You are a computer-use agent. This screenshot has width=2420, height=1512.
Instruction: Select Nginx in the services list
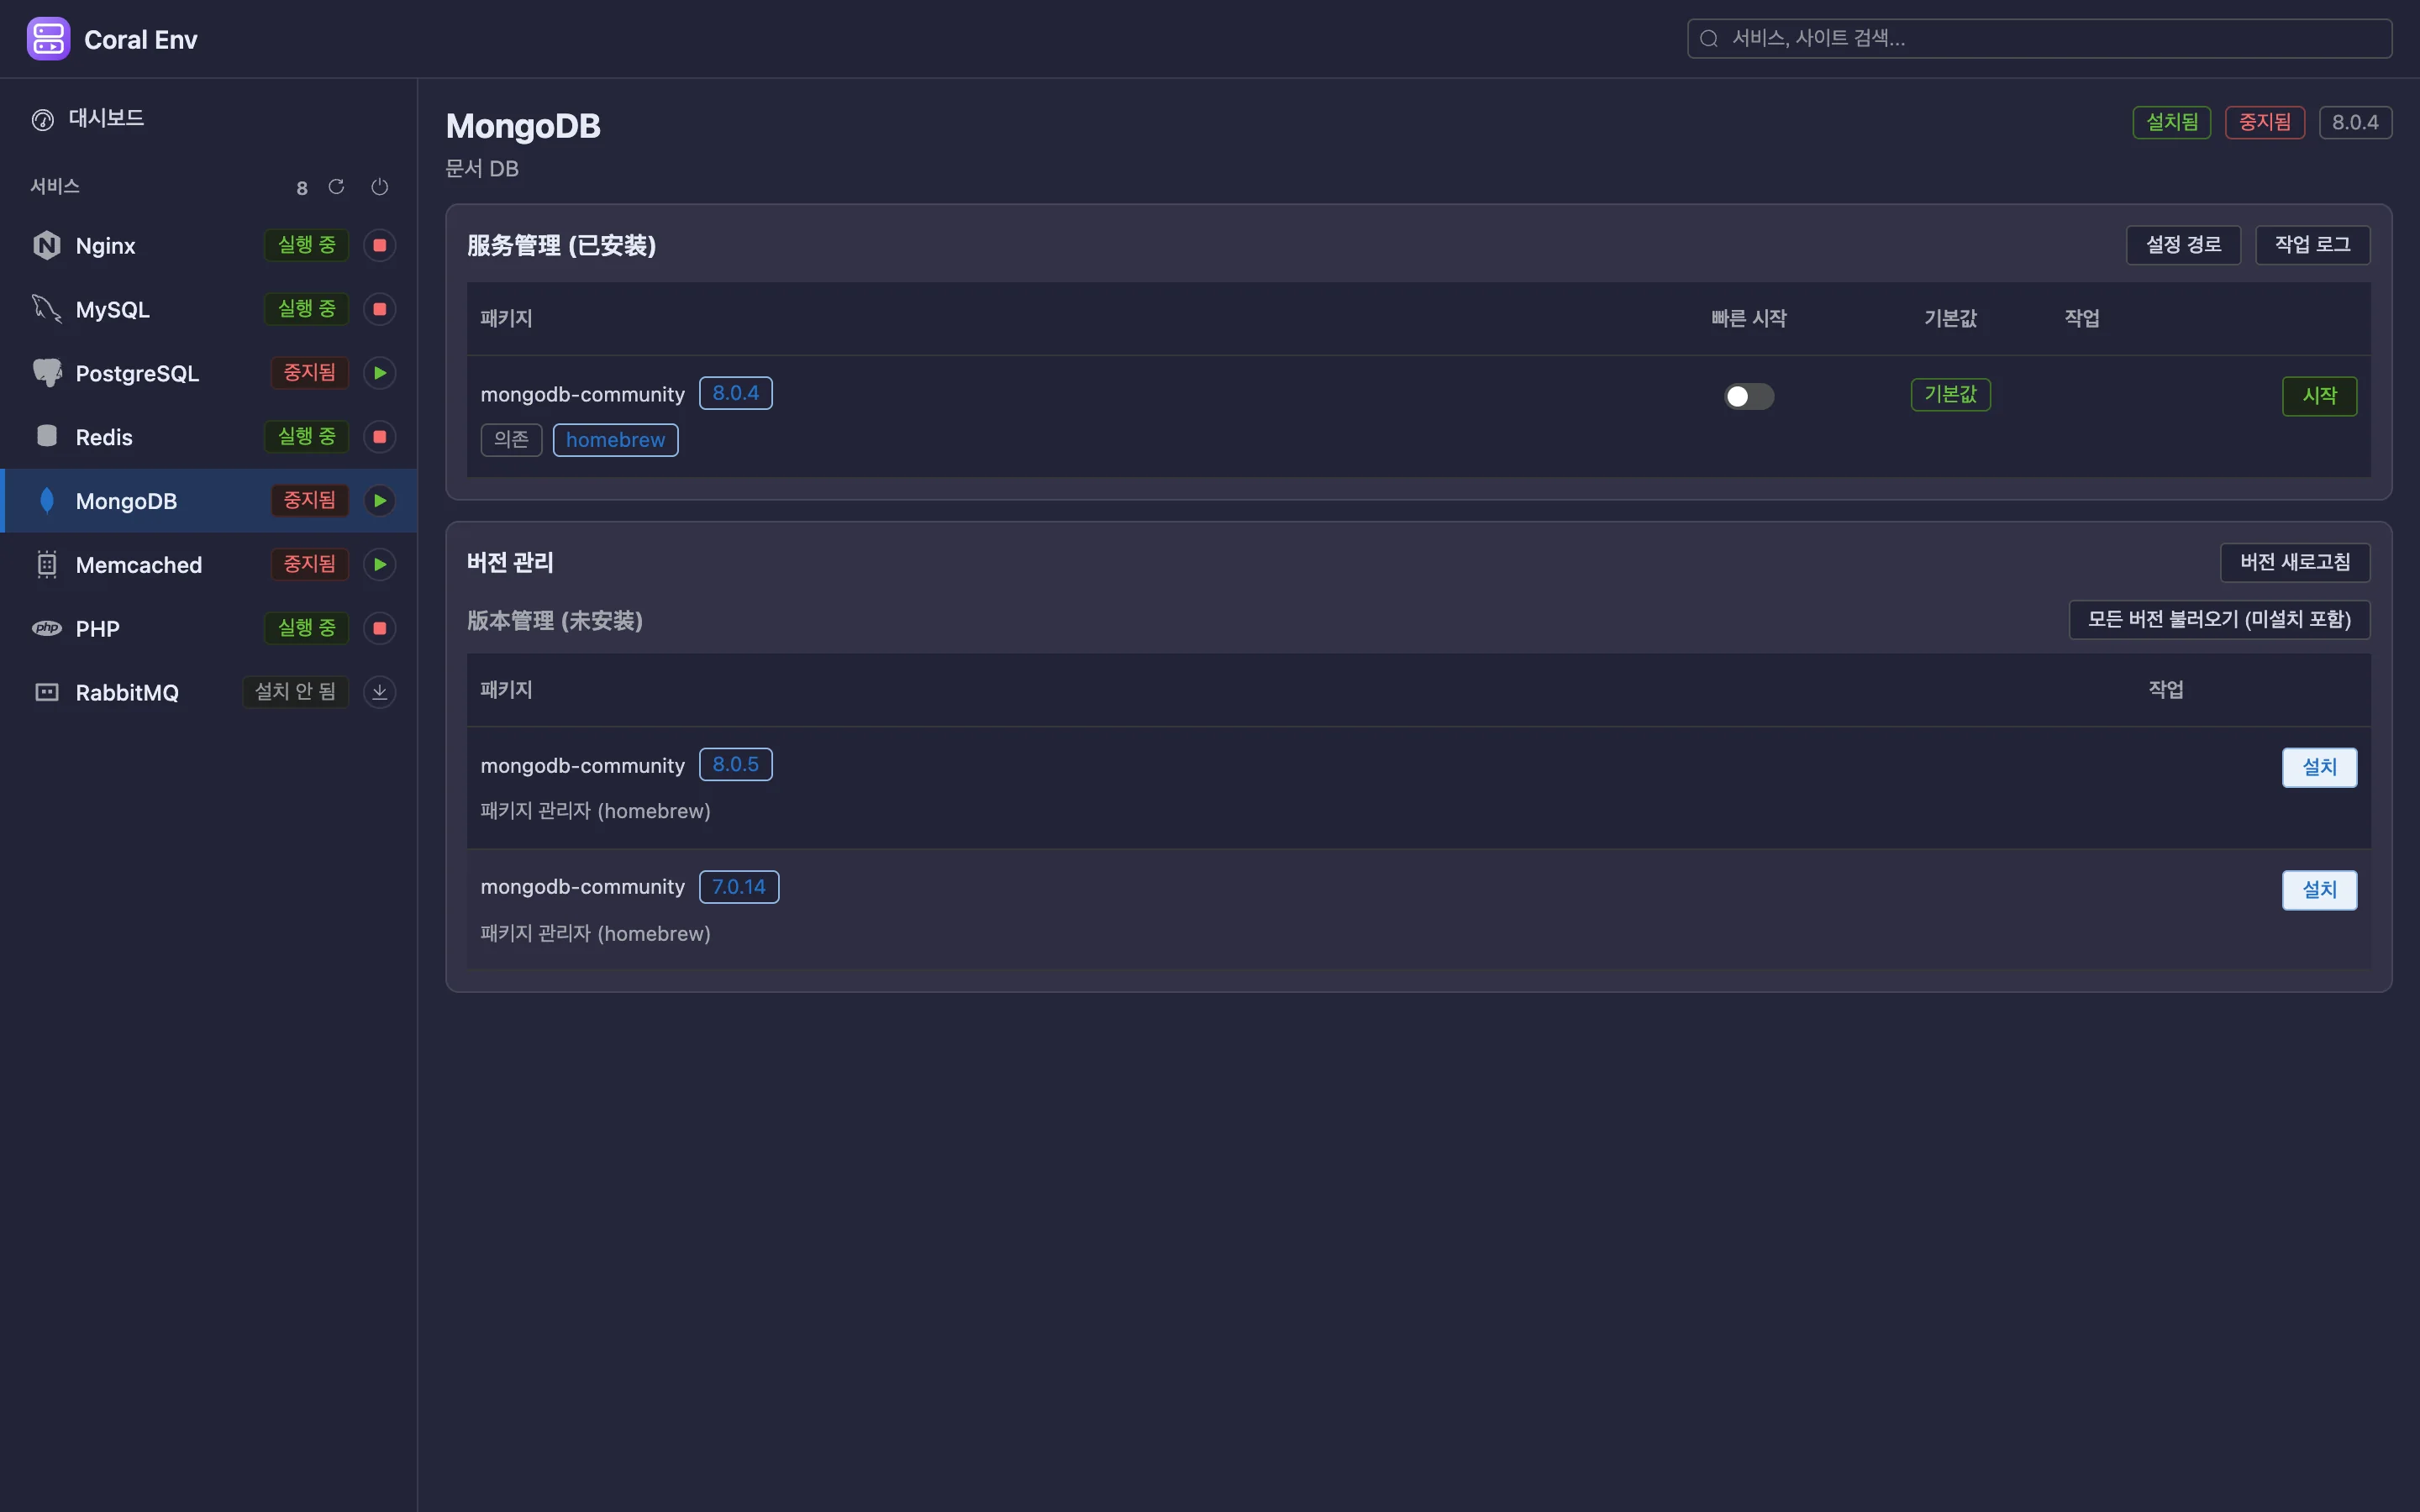pyautogui.click(x=208, y=245)
